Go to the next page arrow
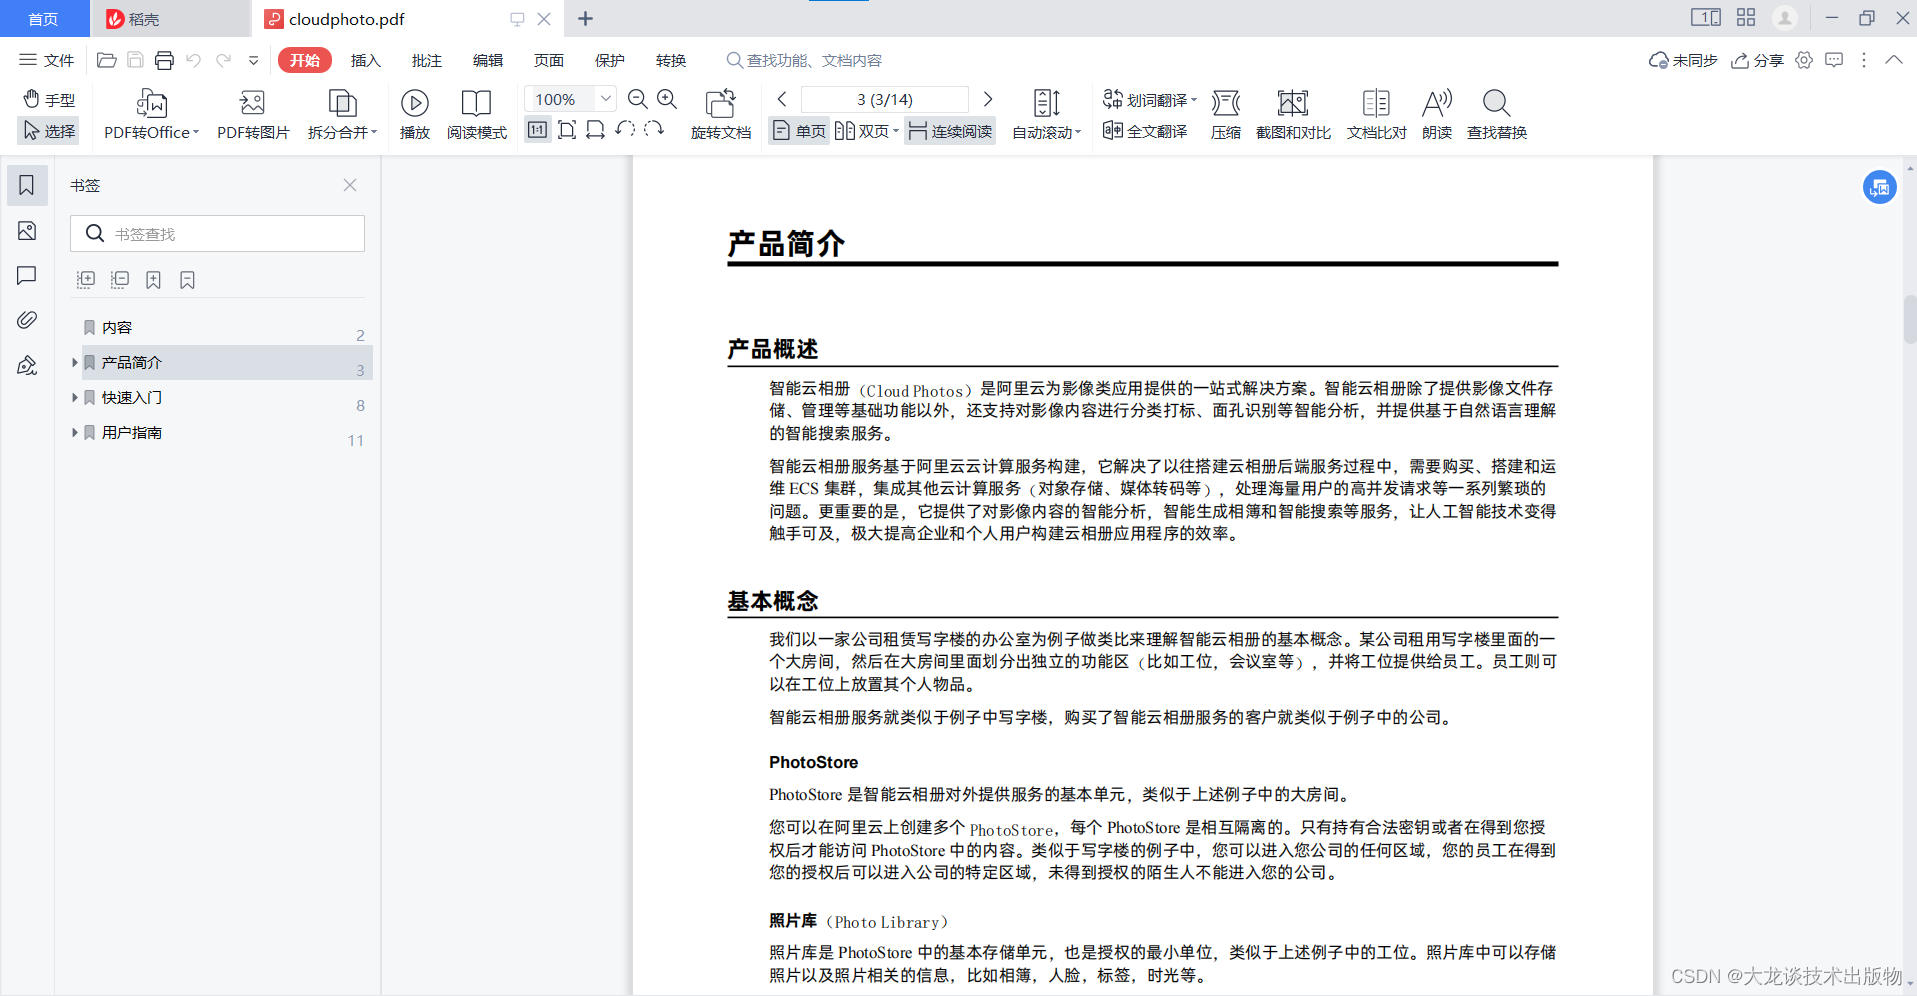This screenshot has width=1917, height=996. (988, 99)
